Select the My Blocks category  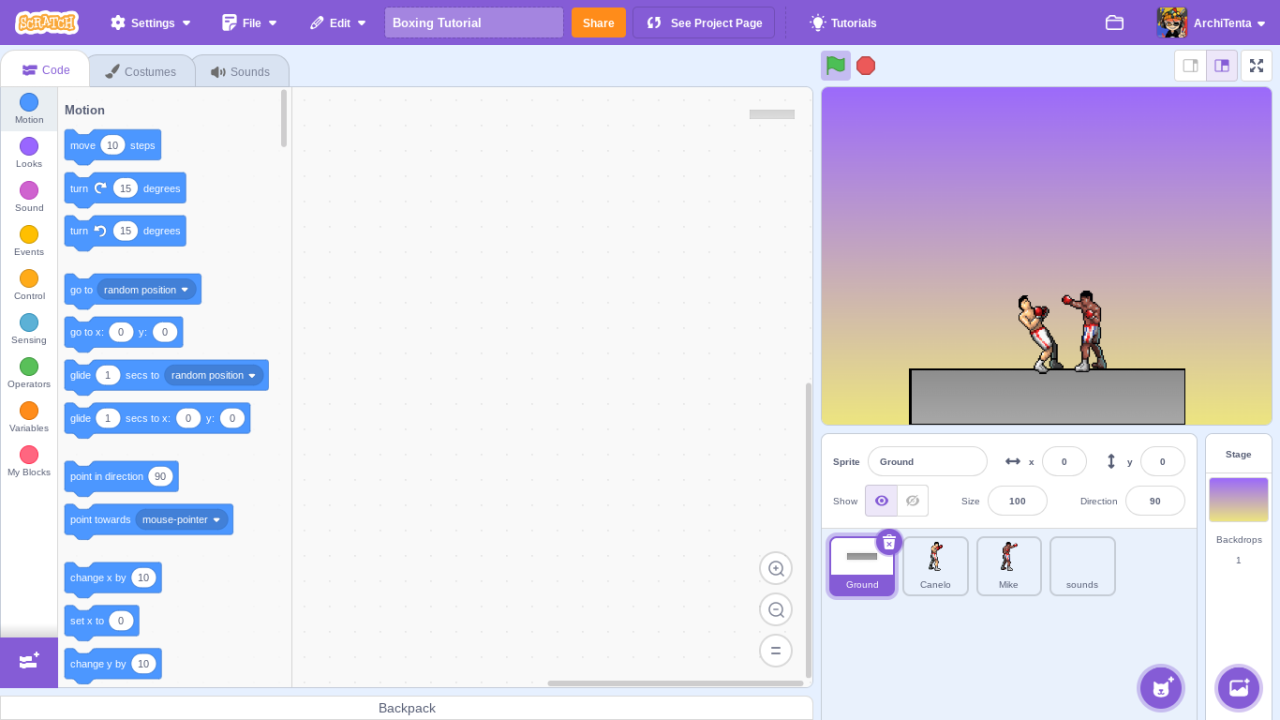29,461
